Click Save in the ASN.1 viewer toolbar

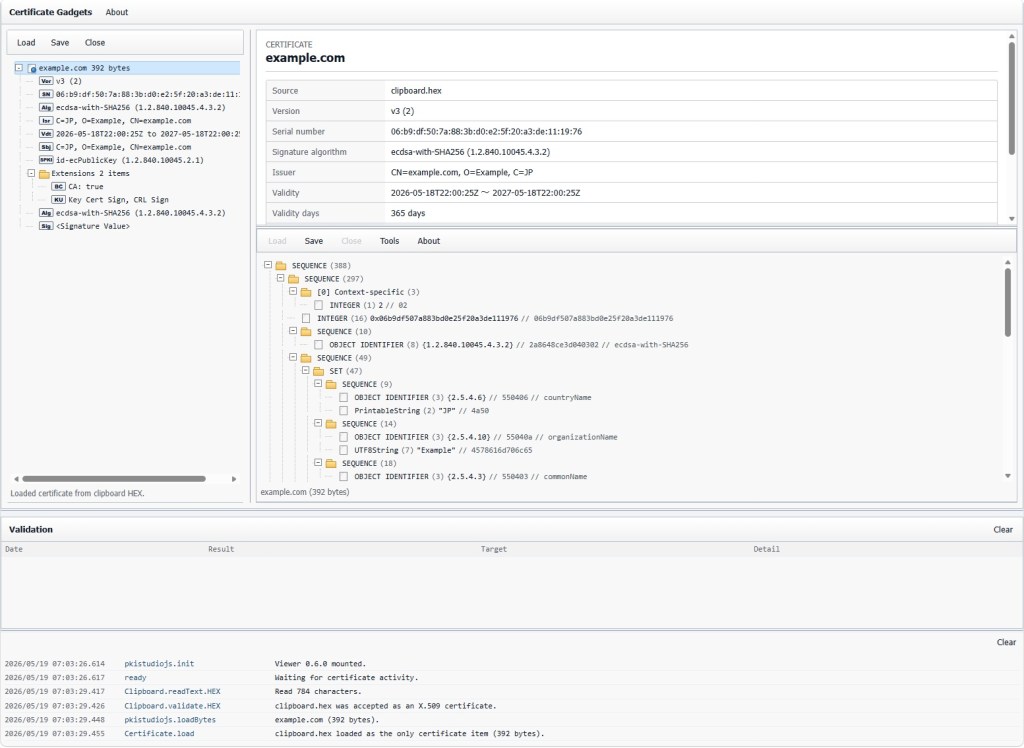pyautogui.click(x=313, y=241)
